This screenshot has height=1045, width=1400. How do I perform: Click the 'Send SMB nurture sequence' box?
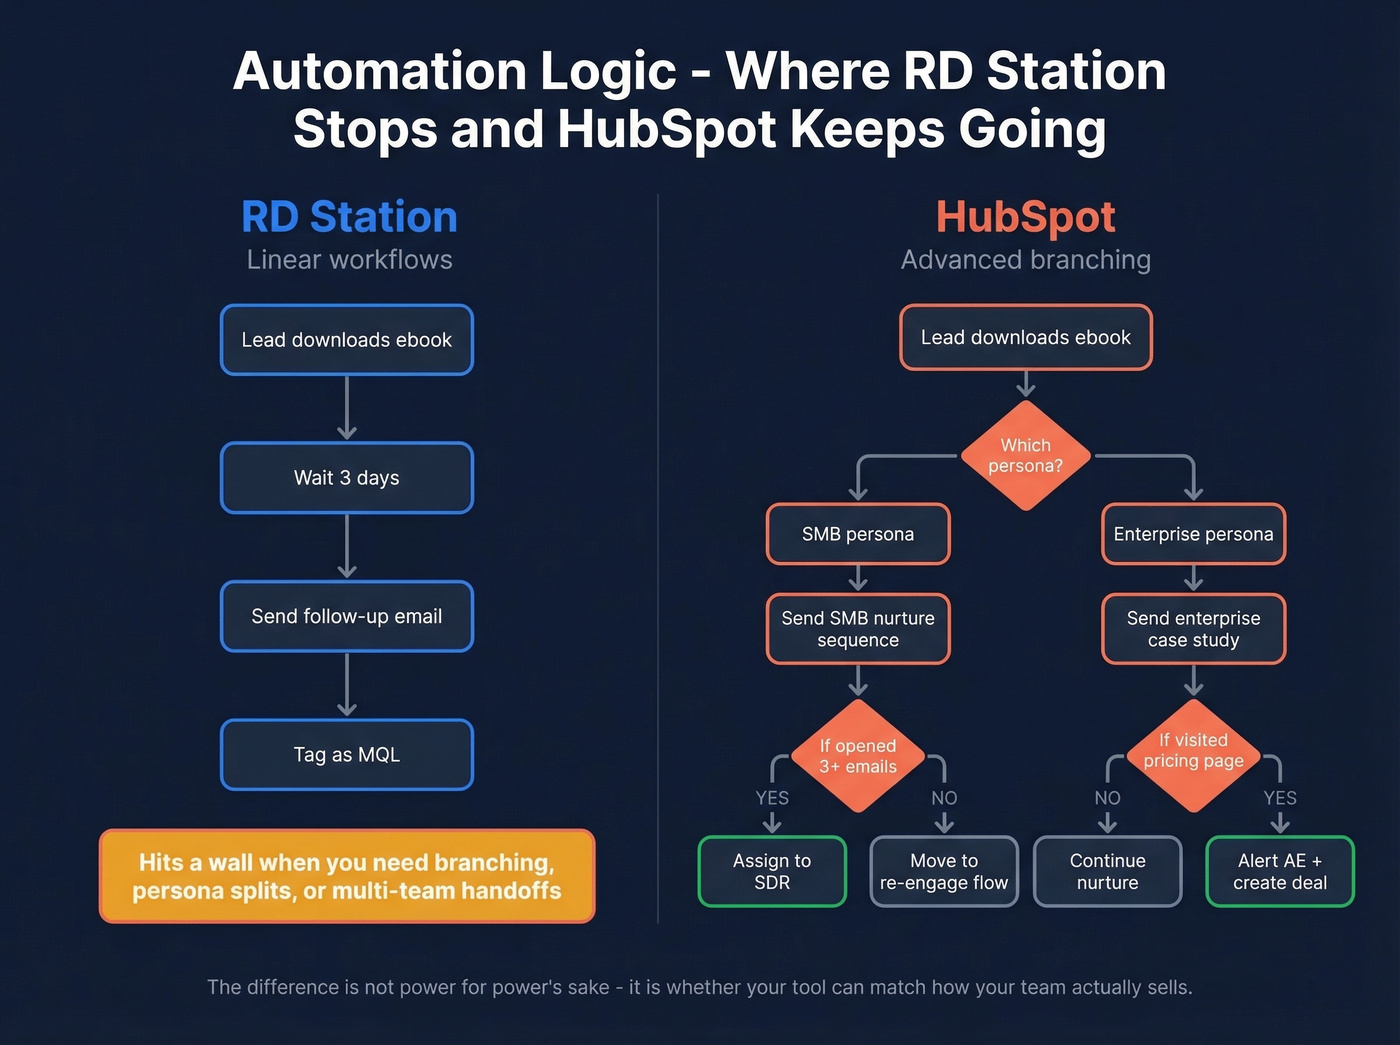[x=857, y=629]
